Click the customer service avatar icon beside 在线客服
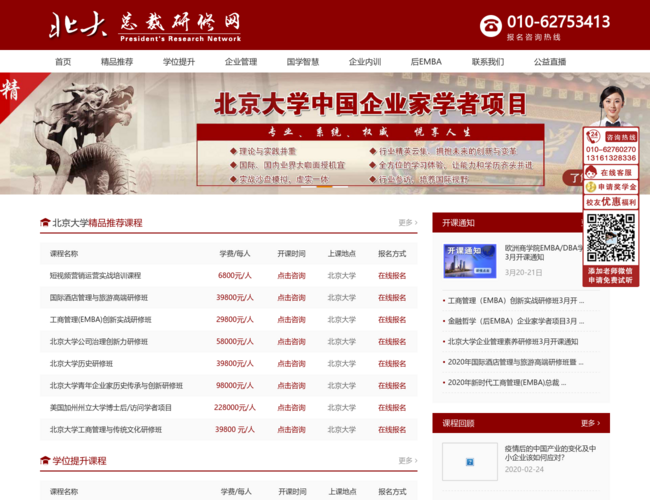650x500 pixels. (591, 172)
